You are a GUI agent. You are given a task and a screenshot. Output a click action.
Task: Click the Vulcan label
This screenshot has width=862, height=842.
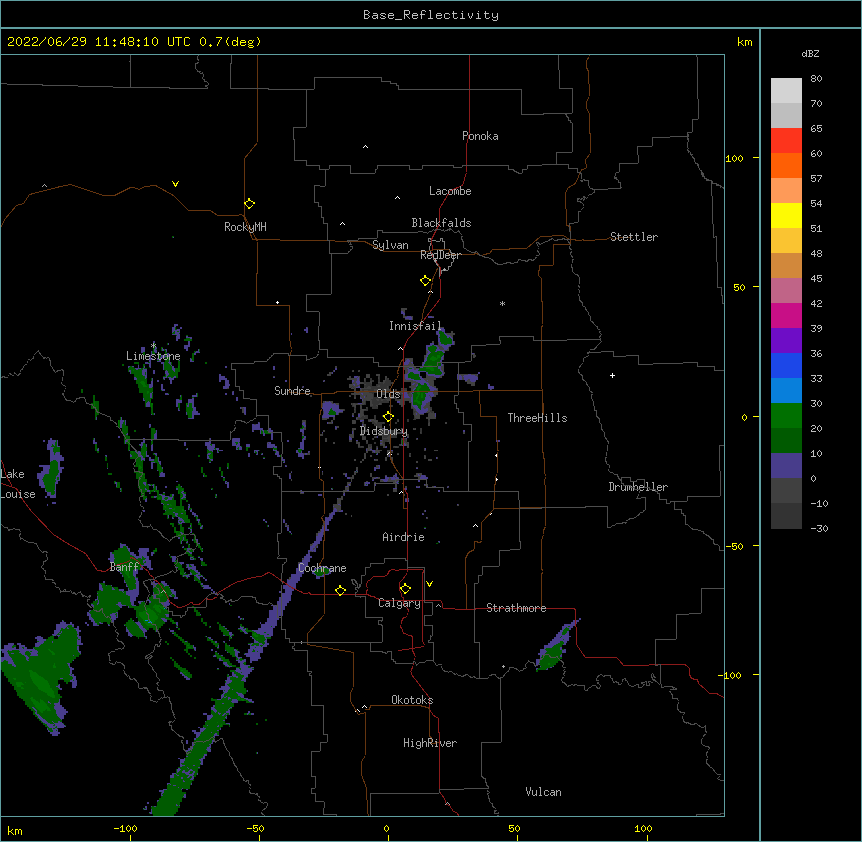pos(543,792)
